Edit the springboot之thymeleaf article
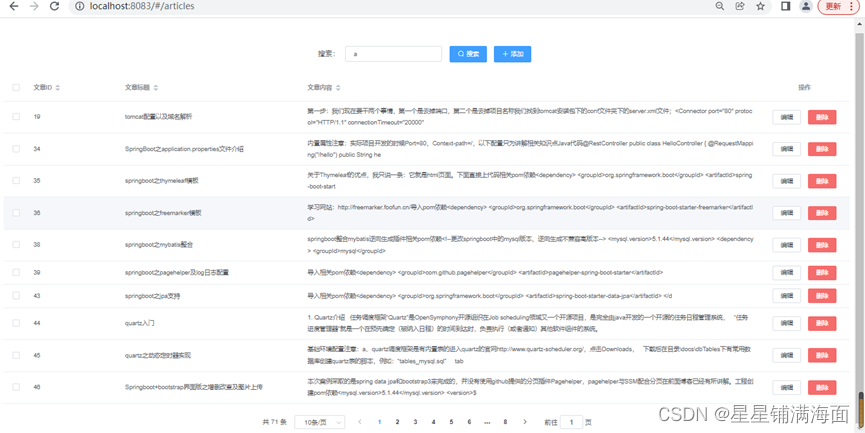Viewport: 865px width, 433px height. [x=787, y=181]
